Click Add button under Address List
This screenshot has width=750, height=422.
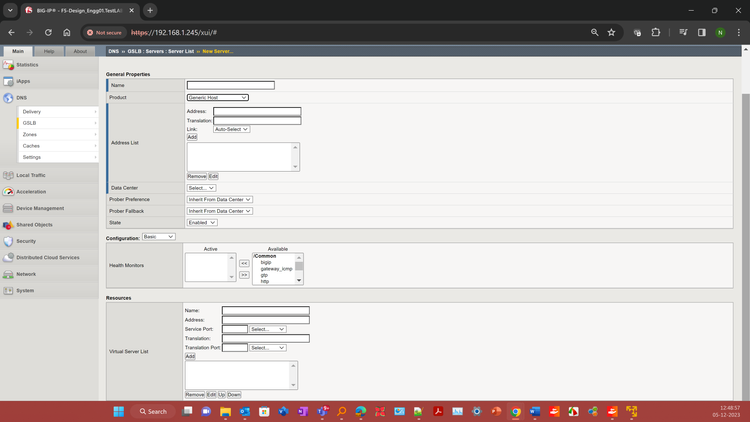click(192, 137)
